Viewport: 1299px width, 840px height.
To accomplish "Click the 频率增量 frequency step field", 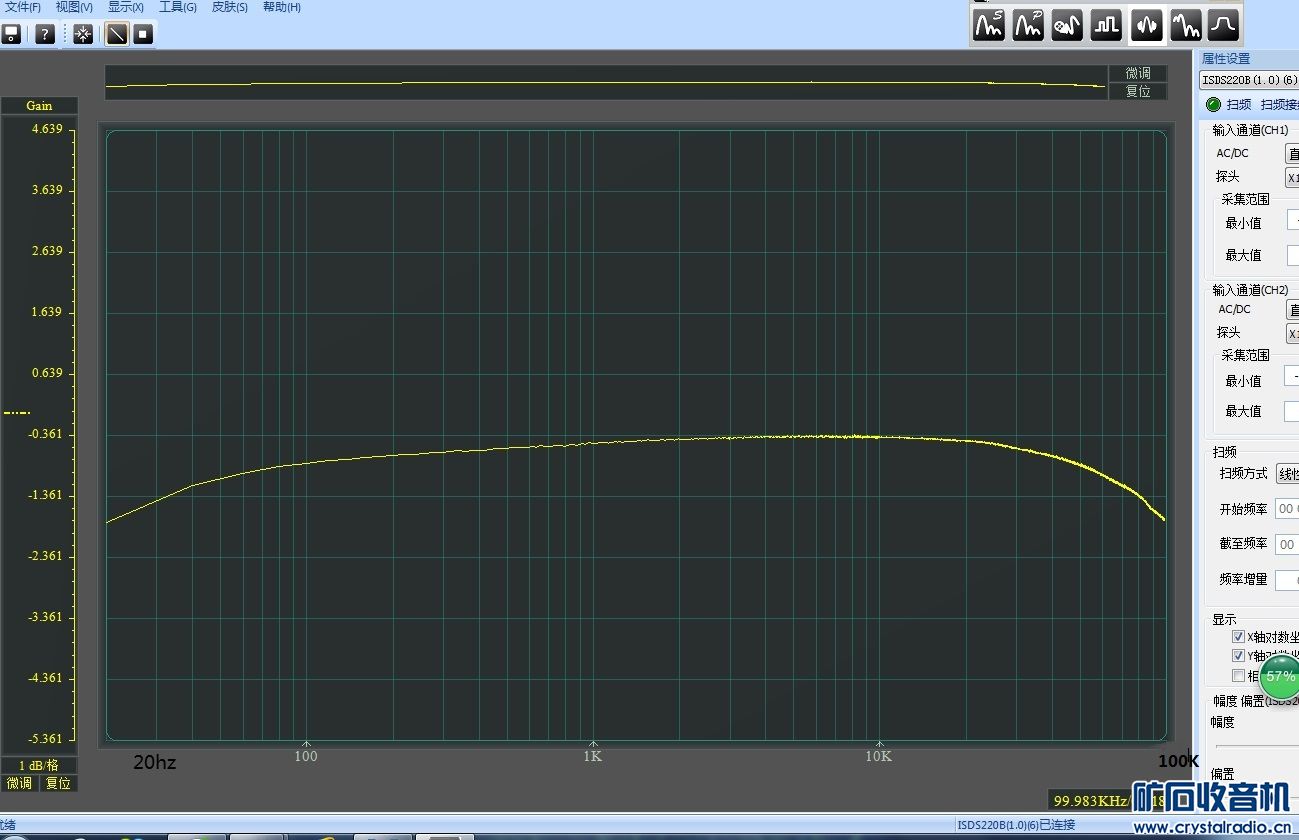I will point(1287,579).
